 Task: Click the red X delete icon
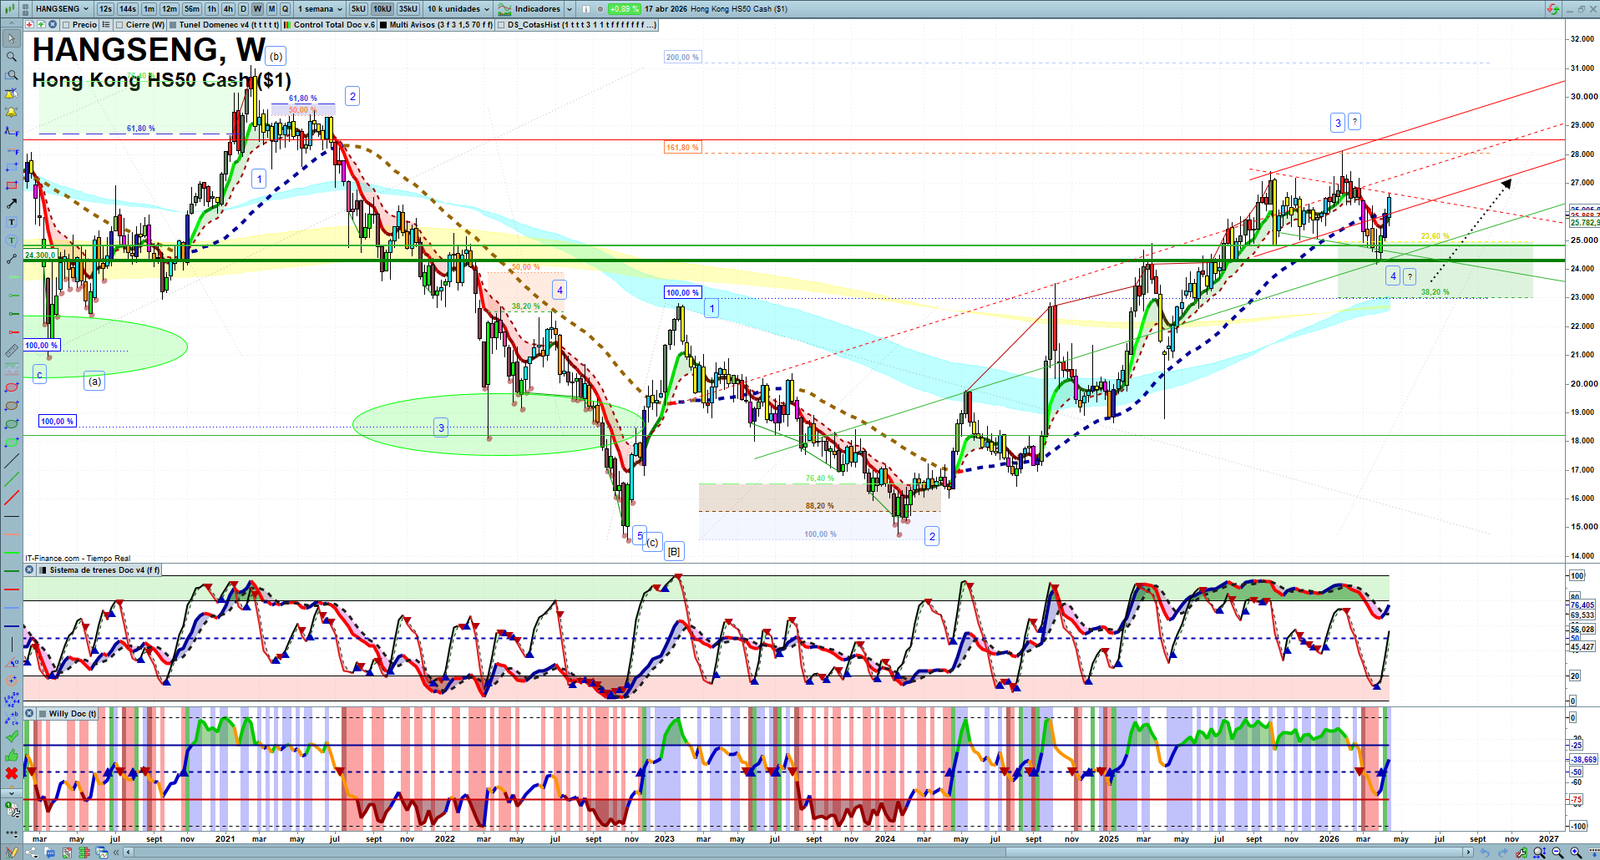coord(11,773)
